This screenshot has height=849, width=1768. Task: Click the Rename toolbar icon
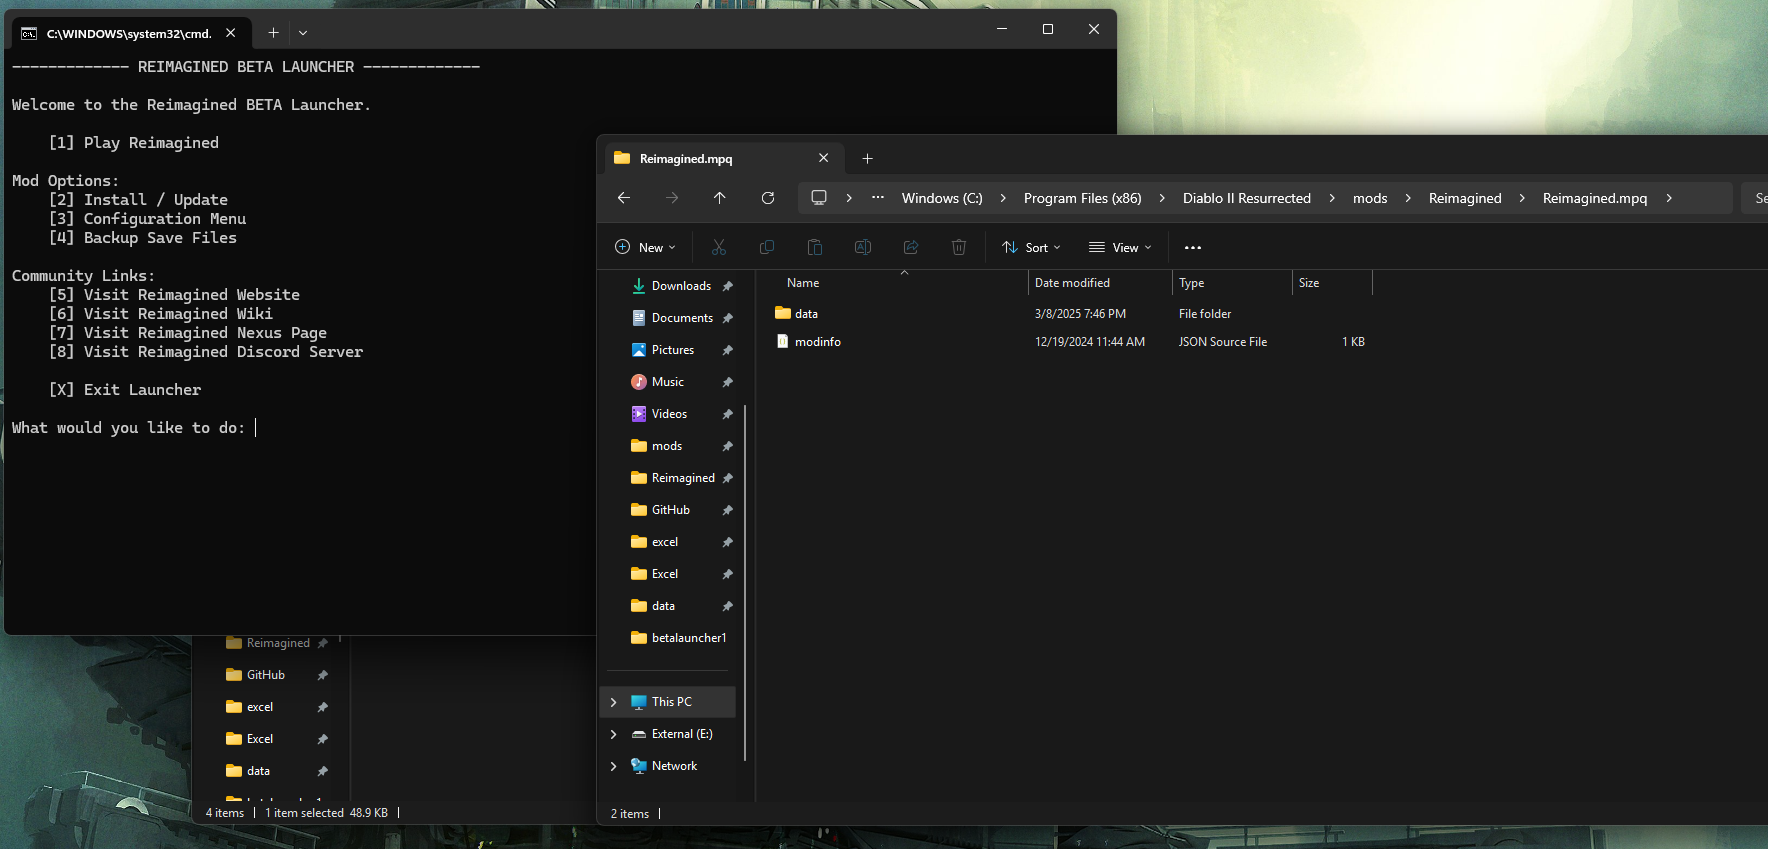863,247
